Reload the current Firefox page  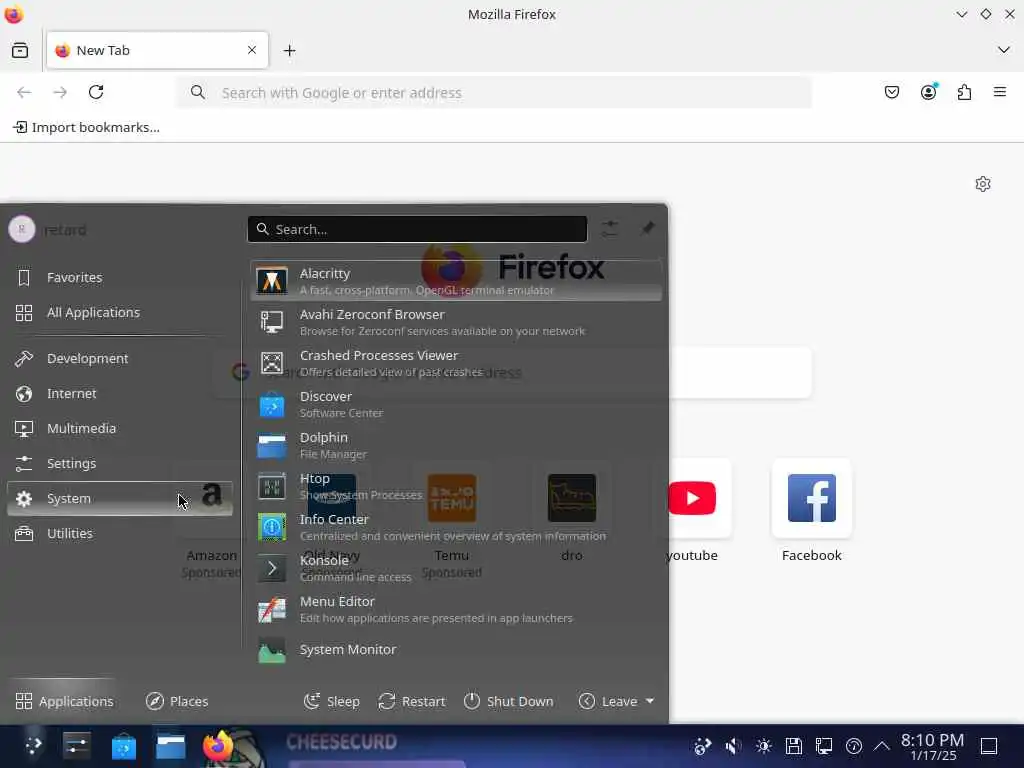pos(96,92)
